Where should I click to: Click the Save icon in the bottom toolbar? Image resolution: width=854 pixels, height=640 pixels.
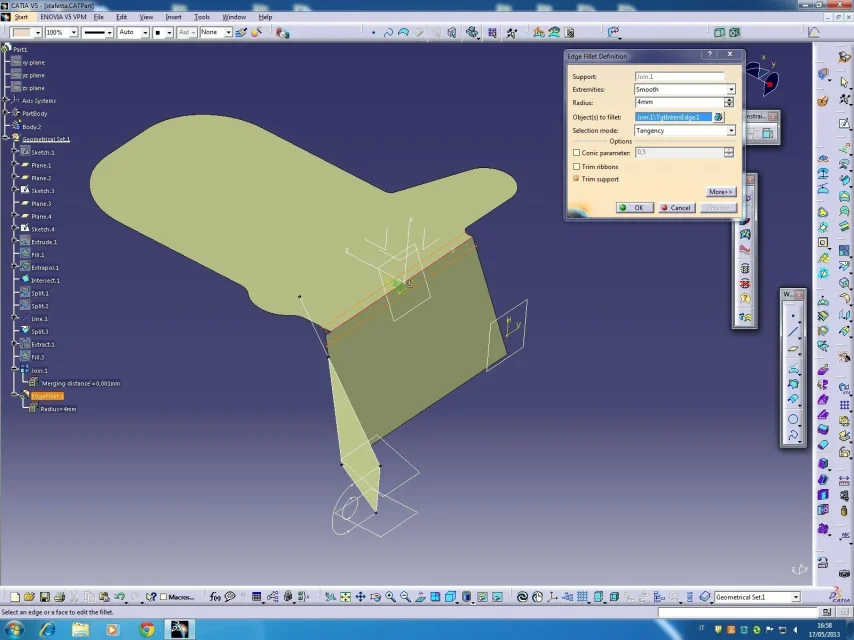(45, 597)
